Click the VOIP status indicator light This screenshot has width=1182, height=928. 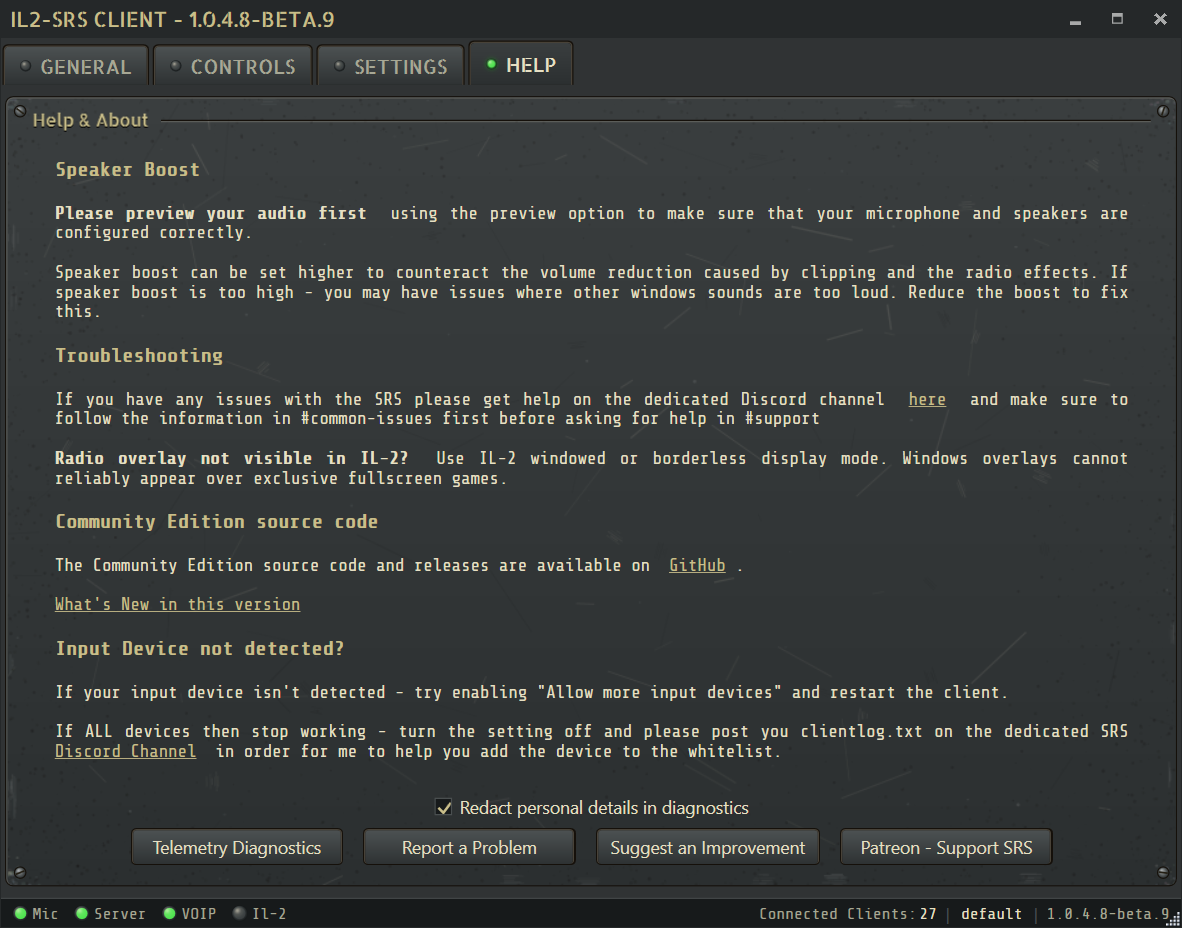point(170,914)
